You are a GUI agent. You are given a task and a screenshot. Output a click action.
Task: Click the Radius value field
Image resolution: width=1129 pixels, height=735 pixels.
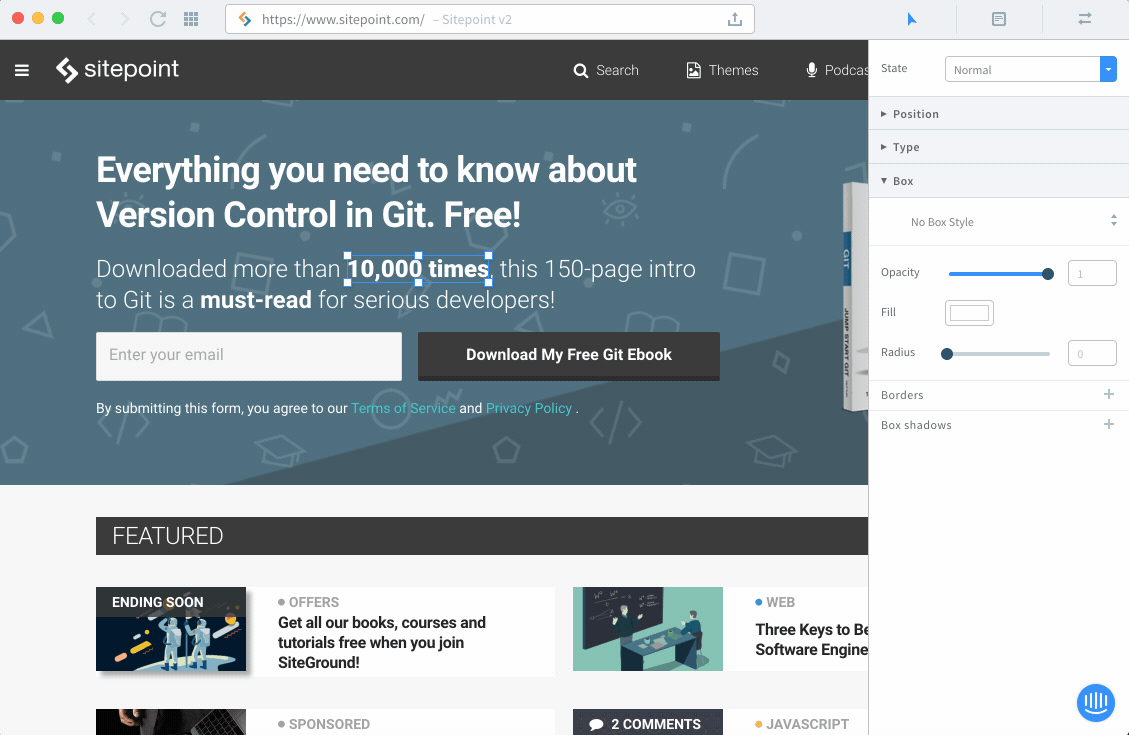(1092, 353)
